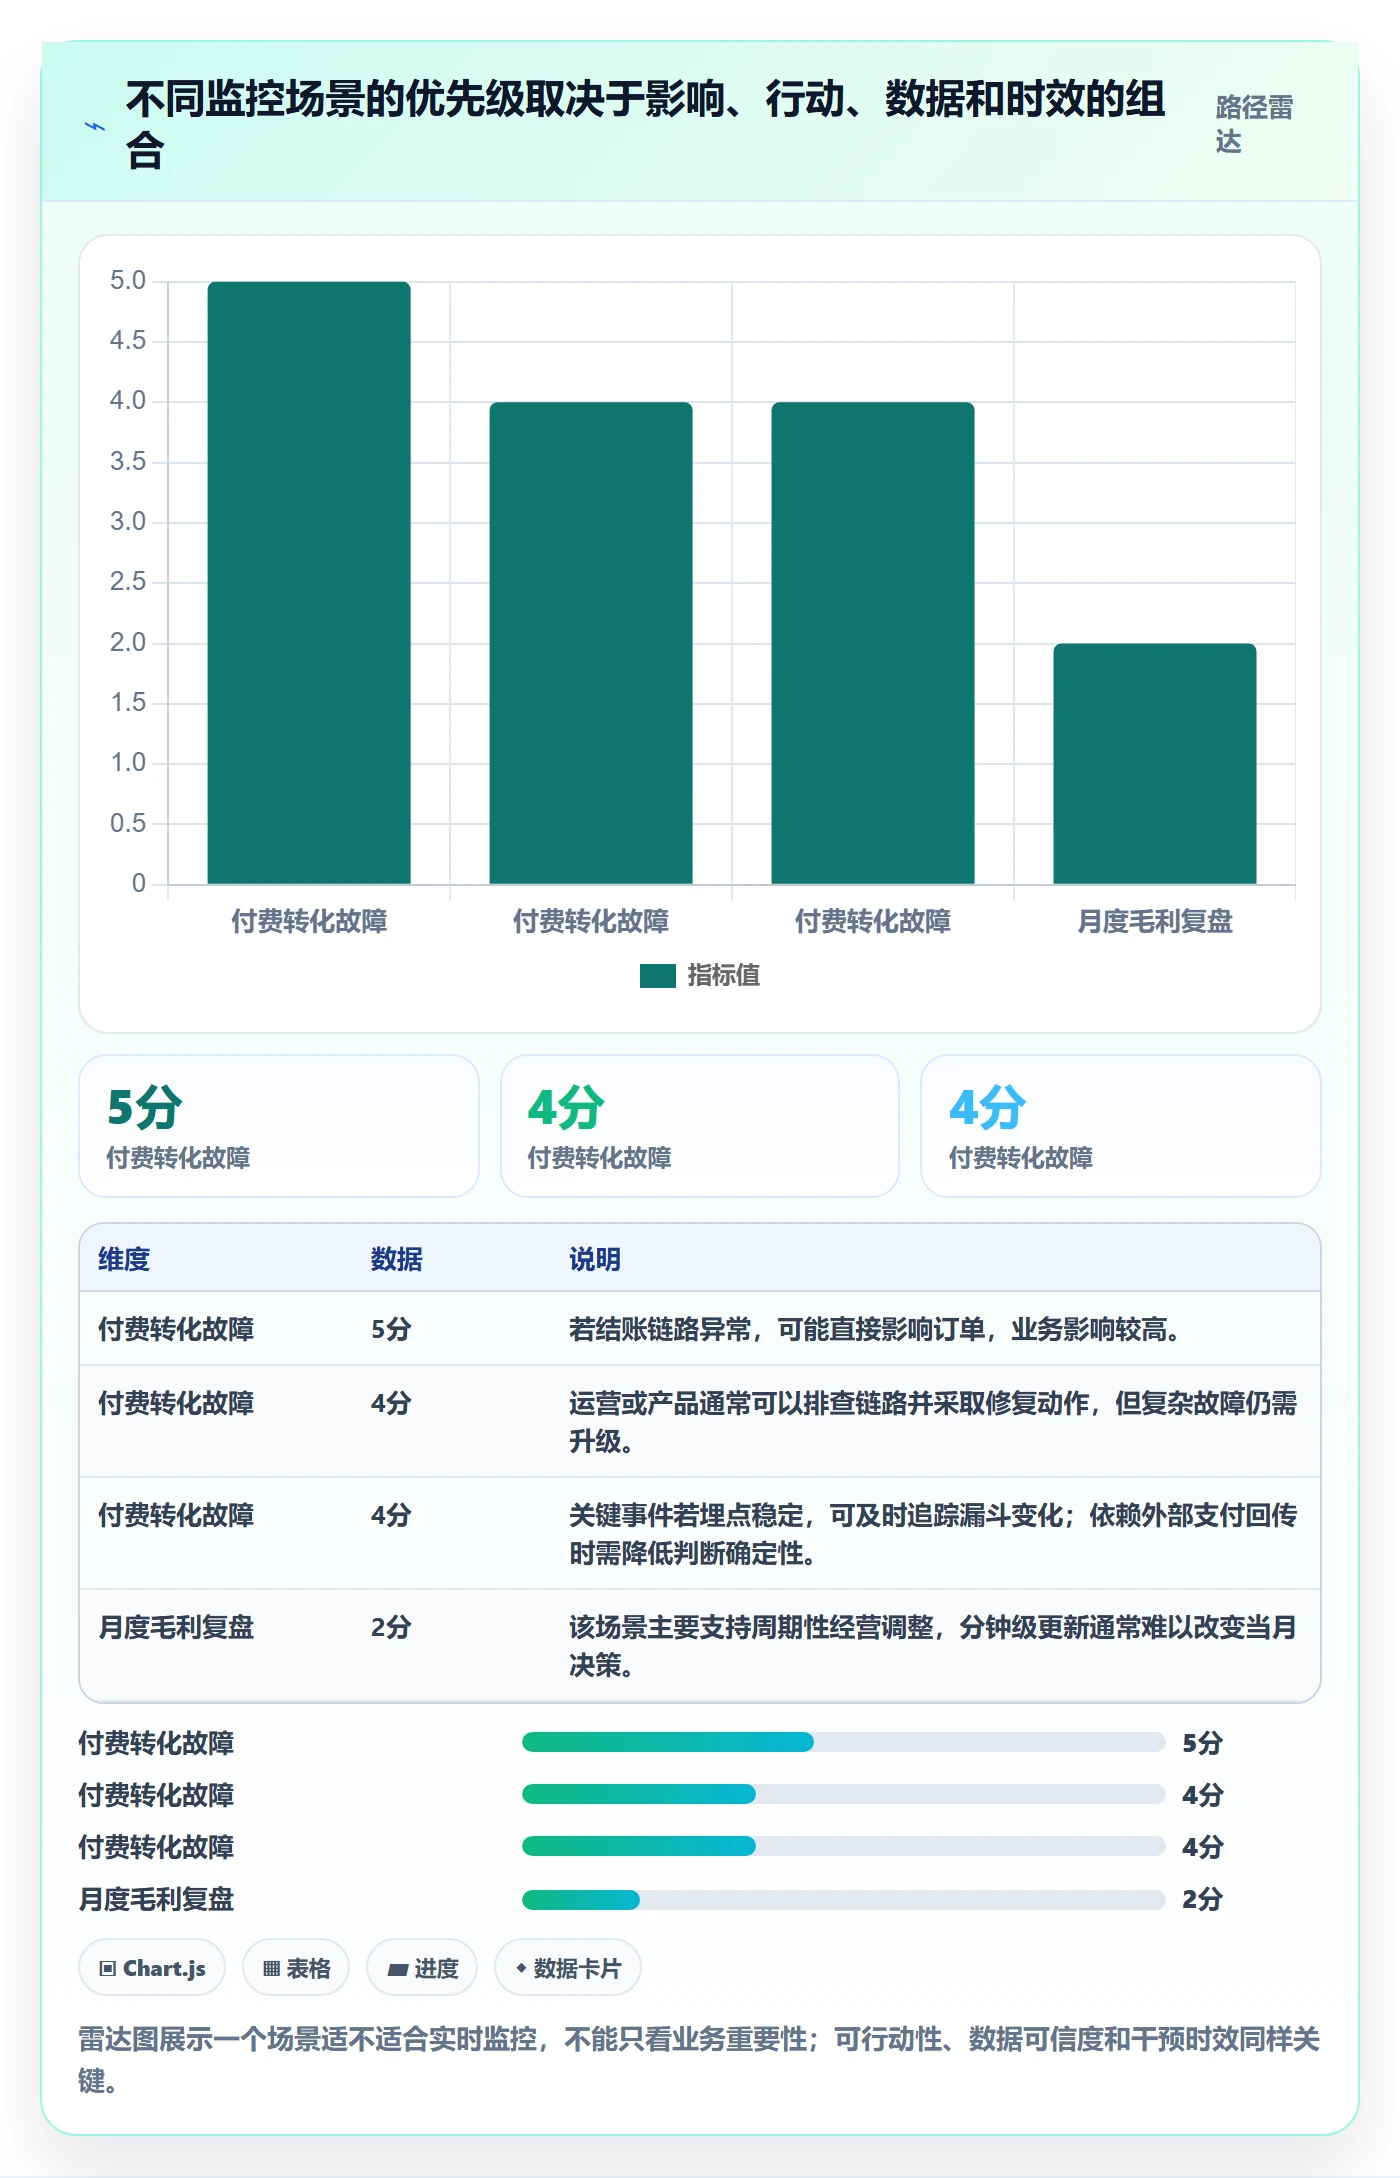Click the Chart.js tag icon
Image resolution: width=1400 pixels, height=2178 pixels.
coord(108,1969)
